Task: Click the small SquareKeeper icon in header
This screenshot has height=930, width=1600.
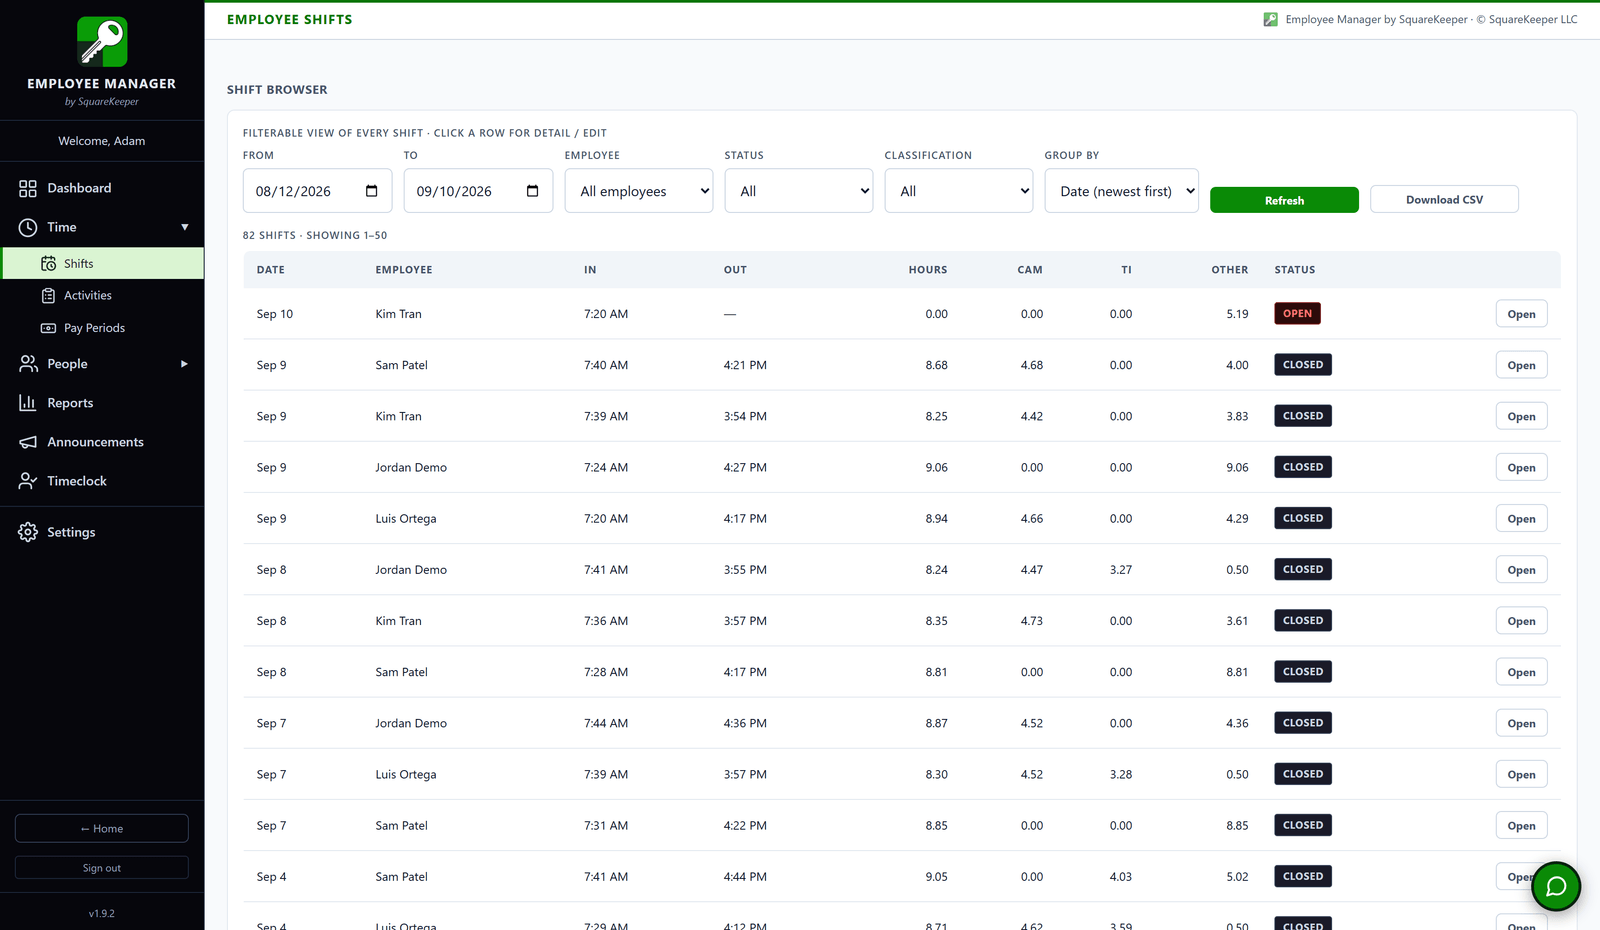Action: pos(1270,19)
